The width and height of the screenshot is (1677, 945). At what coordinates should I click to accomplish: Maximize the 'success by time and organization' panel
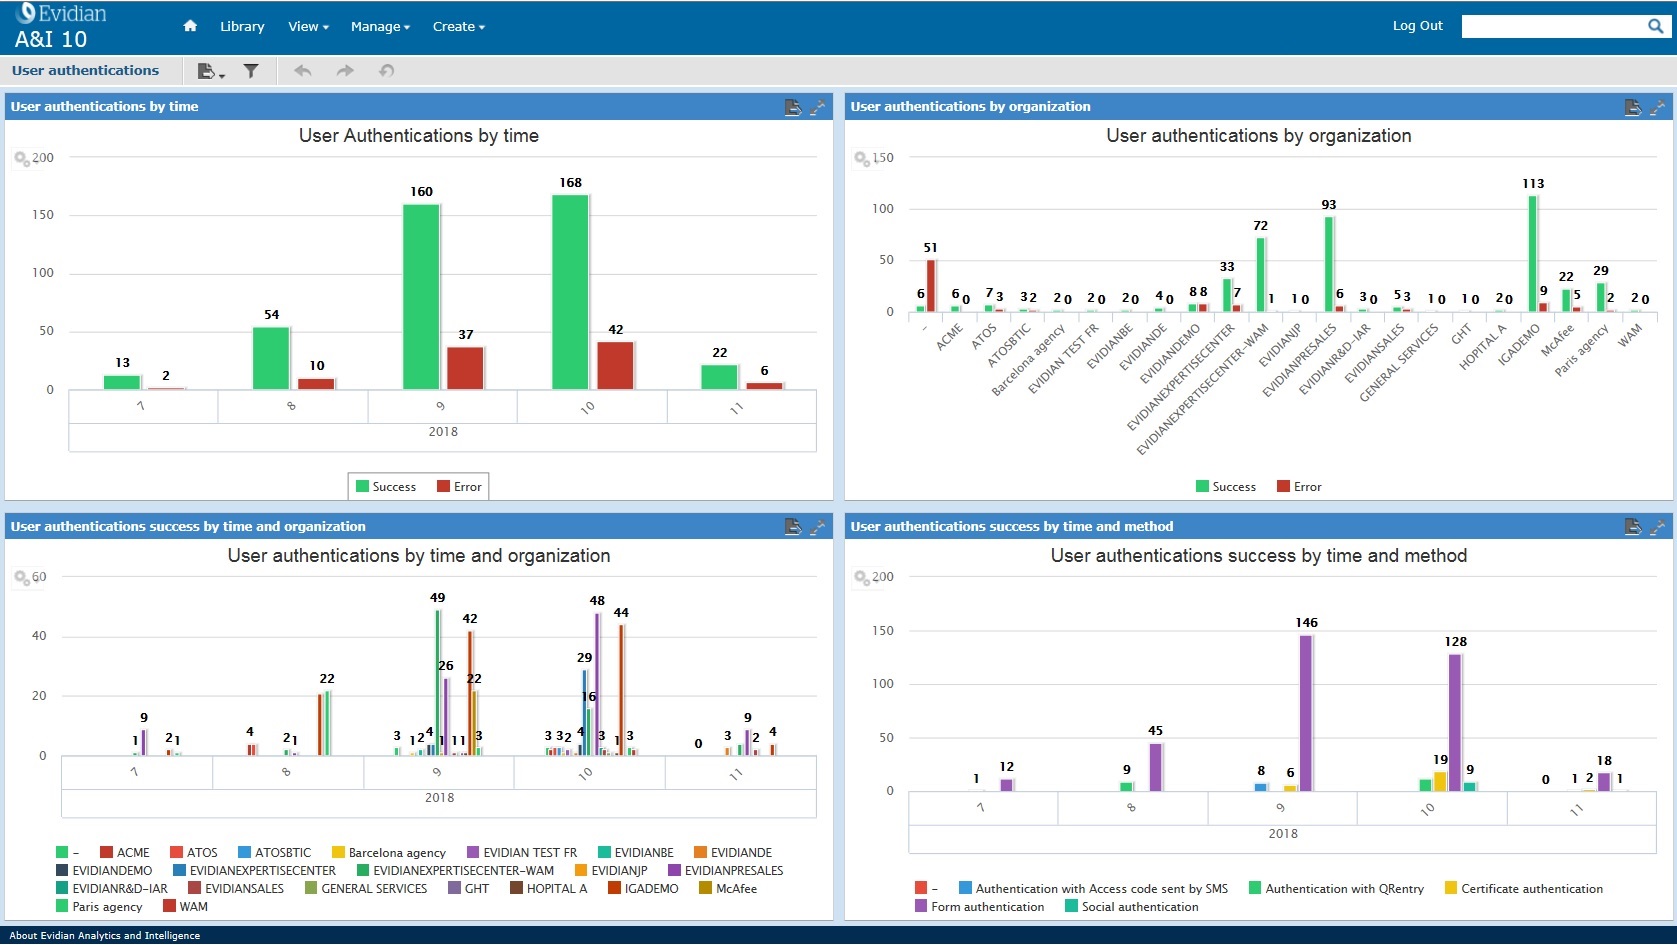[817, 527]
